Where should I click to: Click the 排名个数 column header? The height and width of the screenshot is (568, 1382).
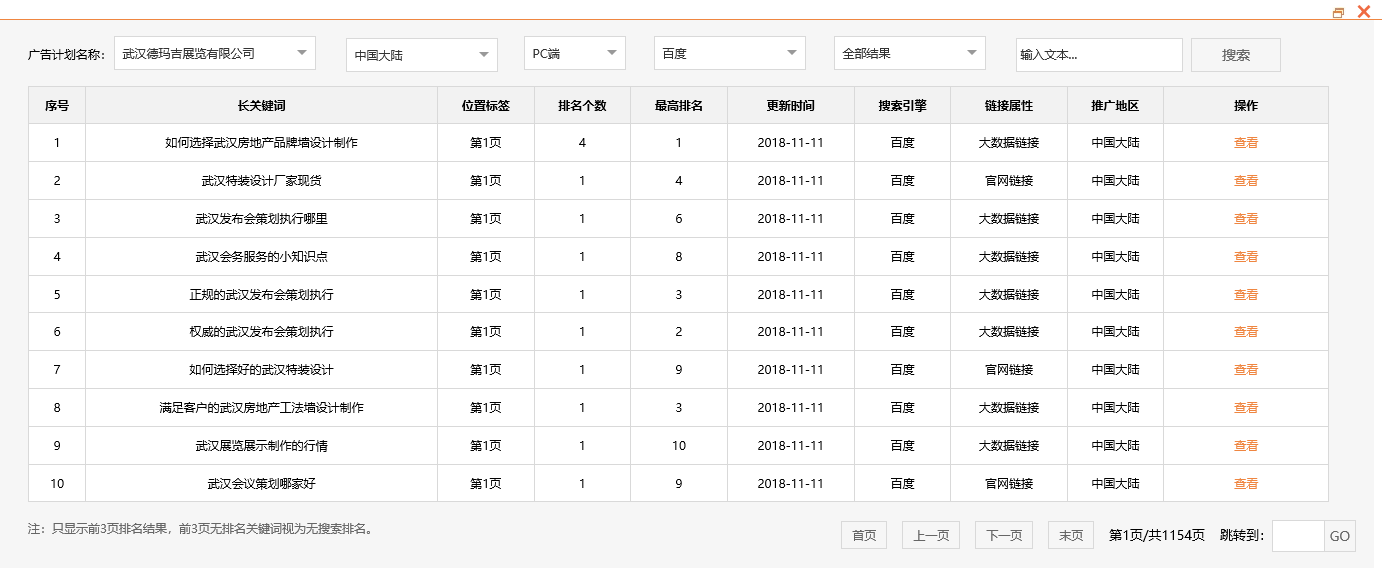(582, 105)
